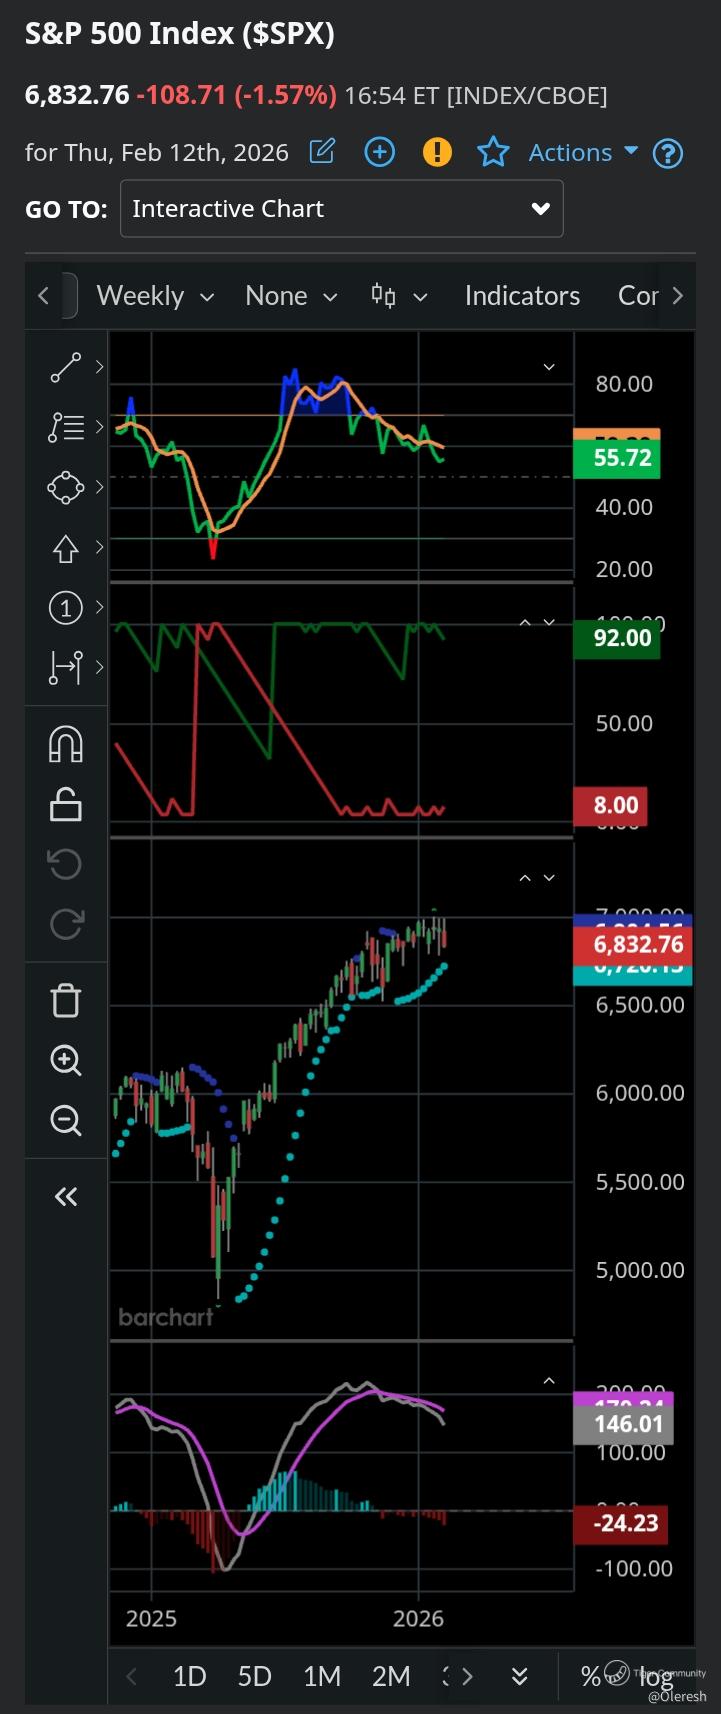Screen dimensions: 721x1714
Task: Redo the last chart action
Action: pos(66,923)
